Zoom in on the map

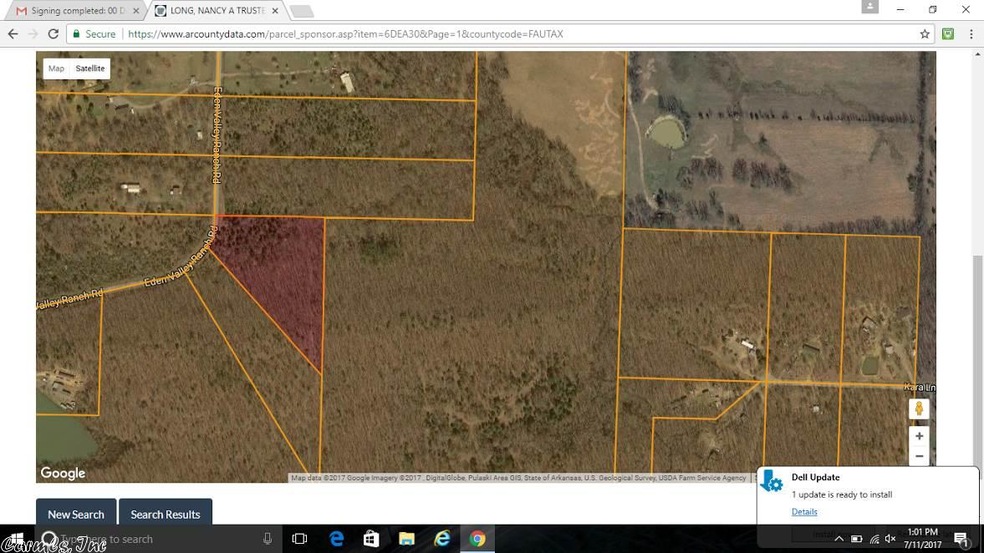coord(919,436)
